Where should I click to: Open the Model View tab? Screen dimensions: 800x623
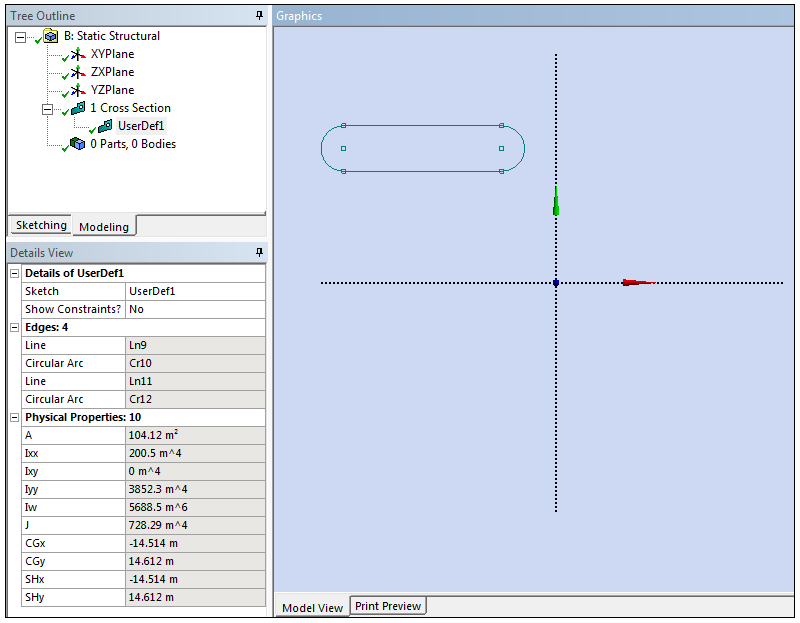point(311,607)
